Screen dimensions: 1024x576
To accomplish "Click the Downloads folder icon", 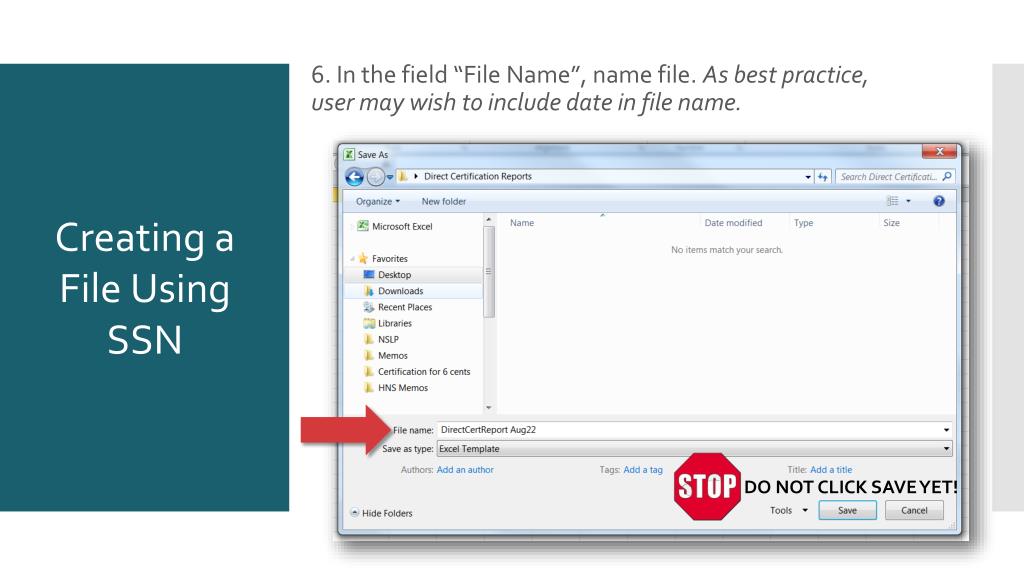I will pyautogui.click(x=369, y=291).
